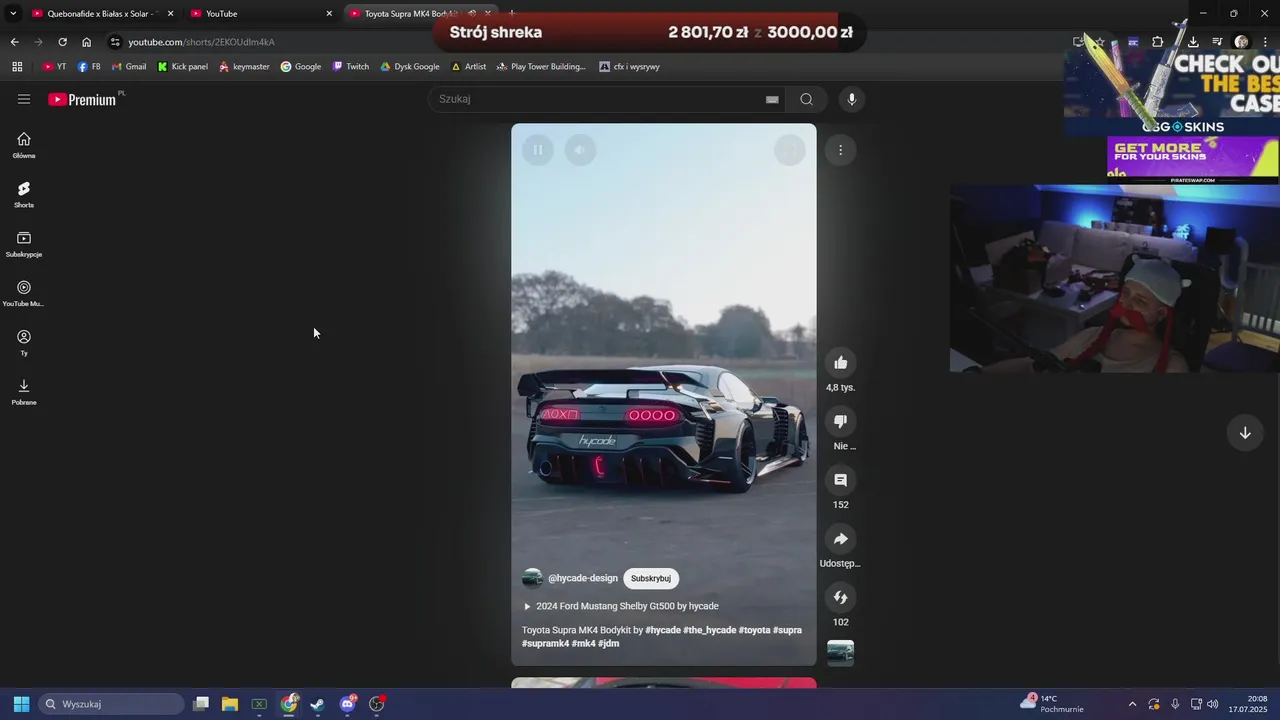This screenshot has width=1280, height=720.
Task: Open Discord from the taskbar
Action: point(347,704)
